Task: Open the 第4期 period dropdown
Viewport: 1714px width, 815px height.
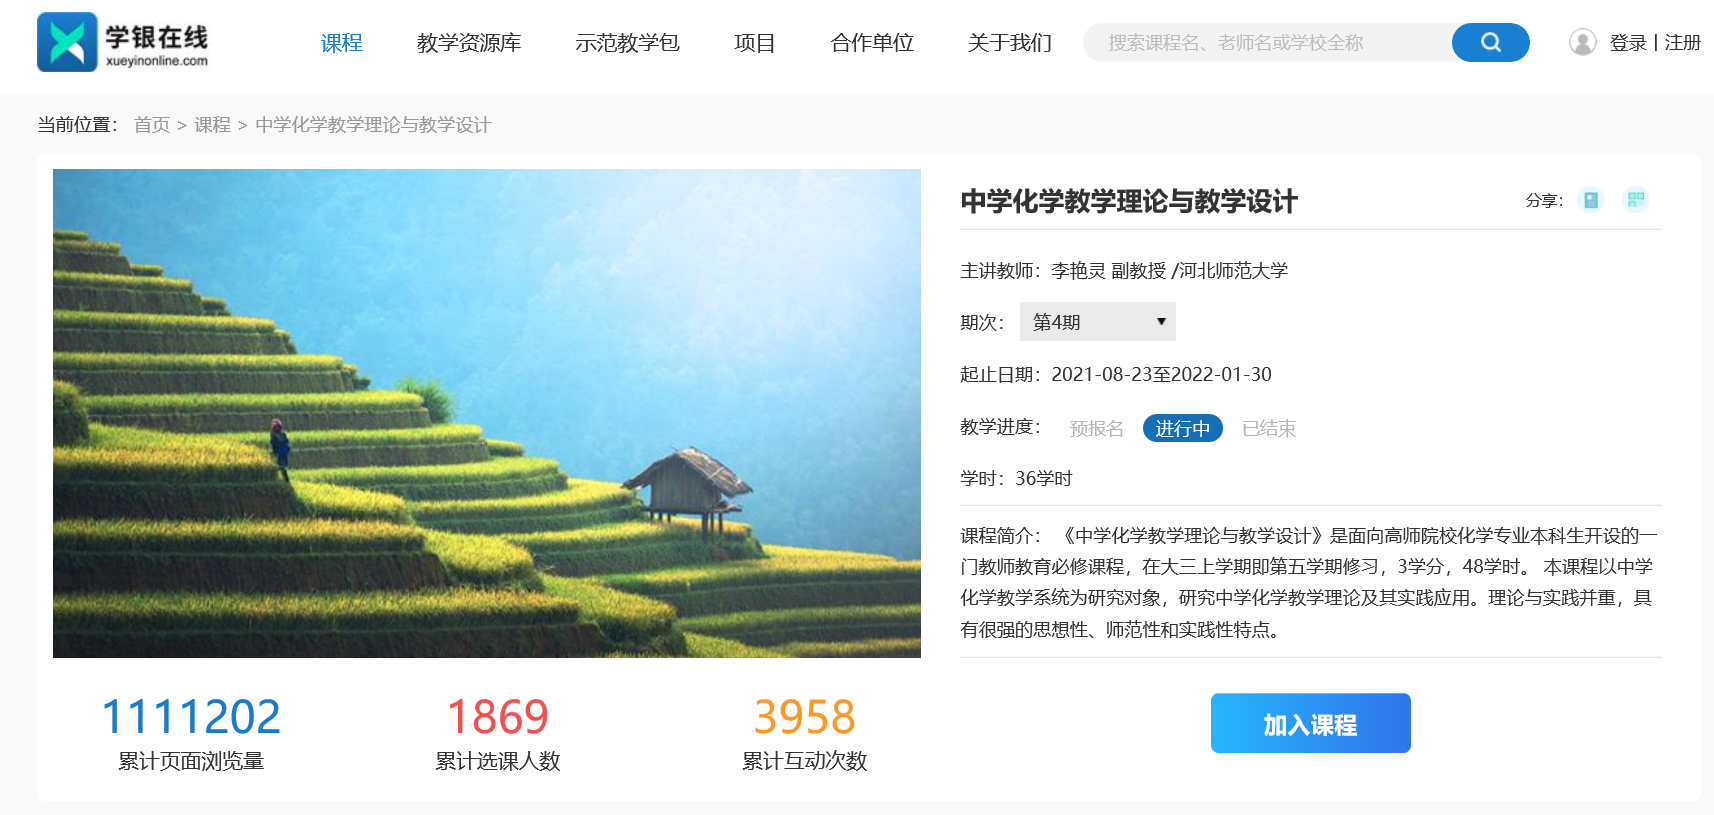Action: 1098,322
